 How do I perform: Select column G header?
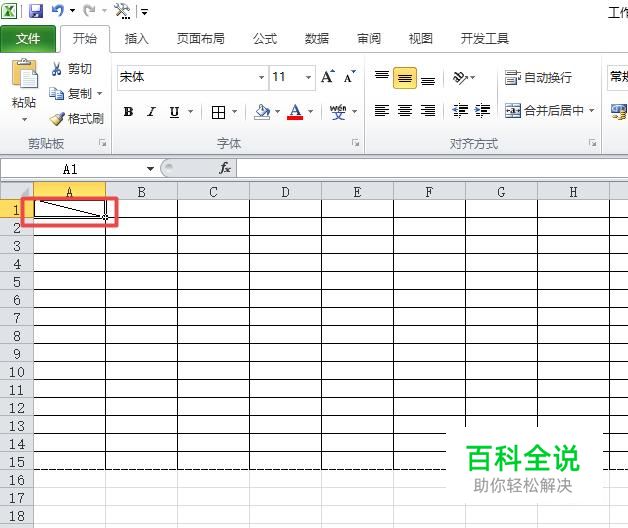click(x=501, y=191)
